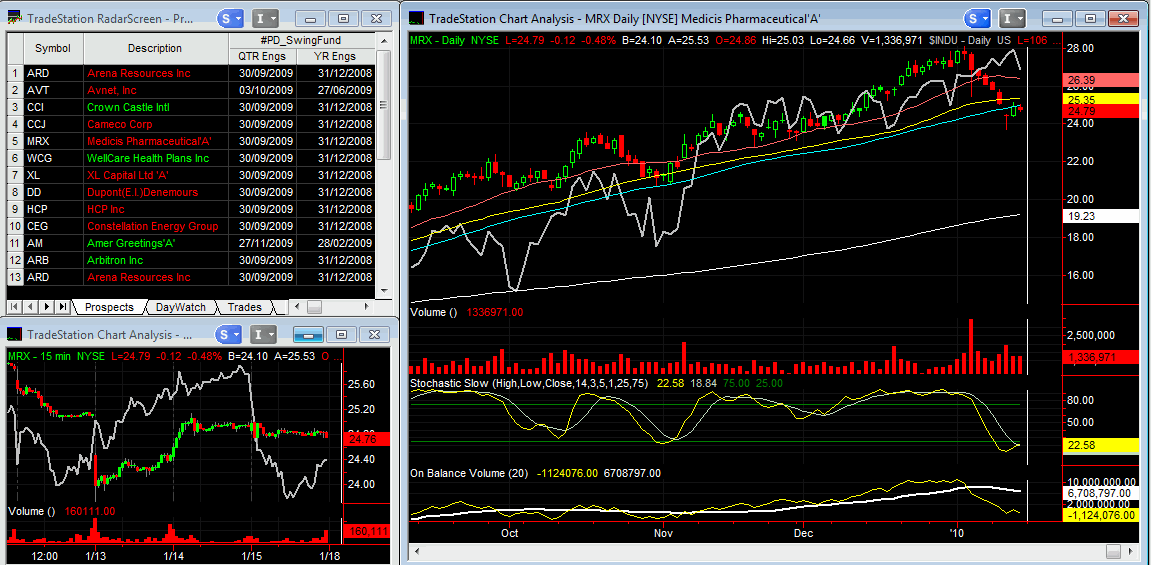Switch to the Prospects tab
This screenshot has width=1152, height=565.
pos(109,307)
